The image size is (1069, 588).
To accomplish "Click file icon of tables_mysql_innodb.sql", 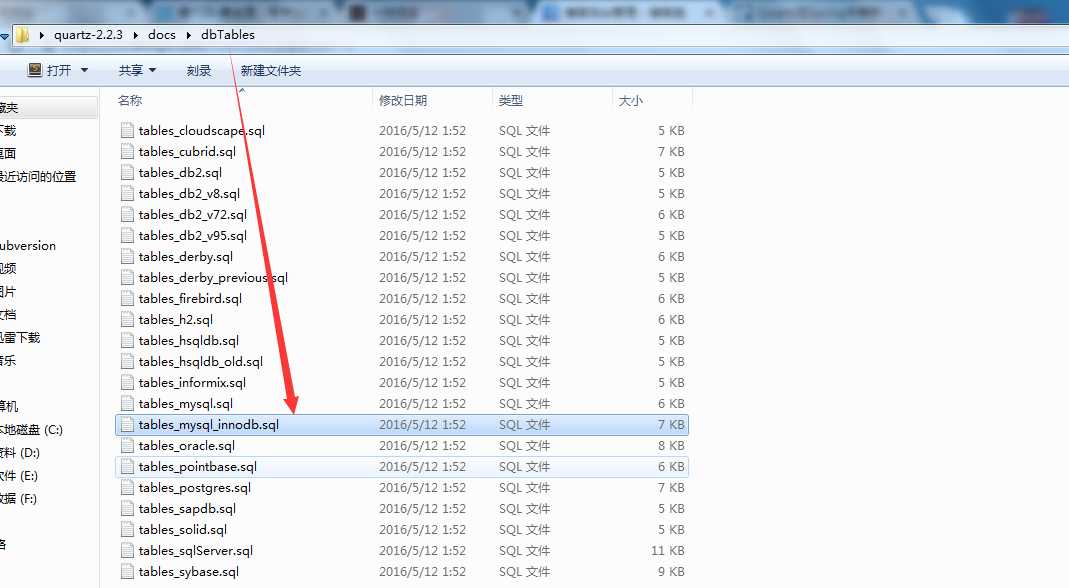I will click(x=127, y=424).
